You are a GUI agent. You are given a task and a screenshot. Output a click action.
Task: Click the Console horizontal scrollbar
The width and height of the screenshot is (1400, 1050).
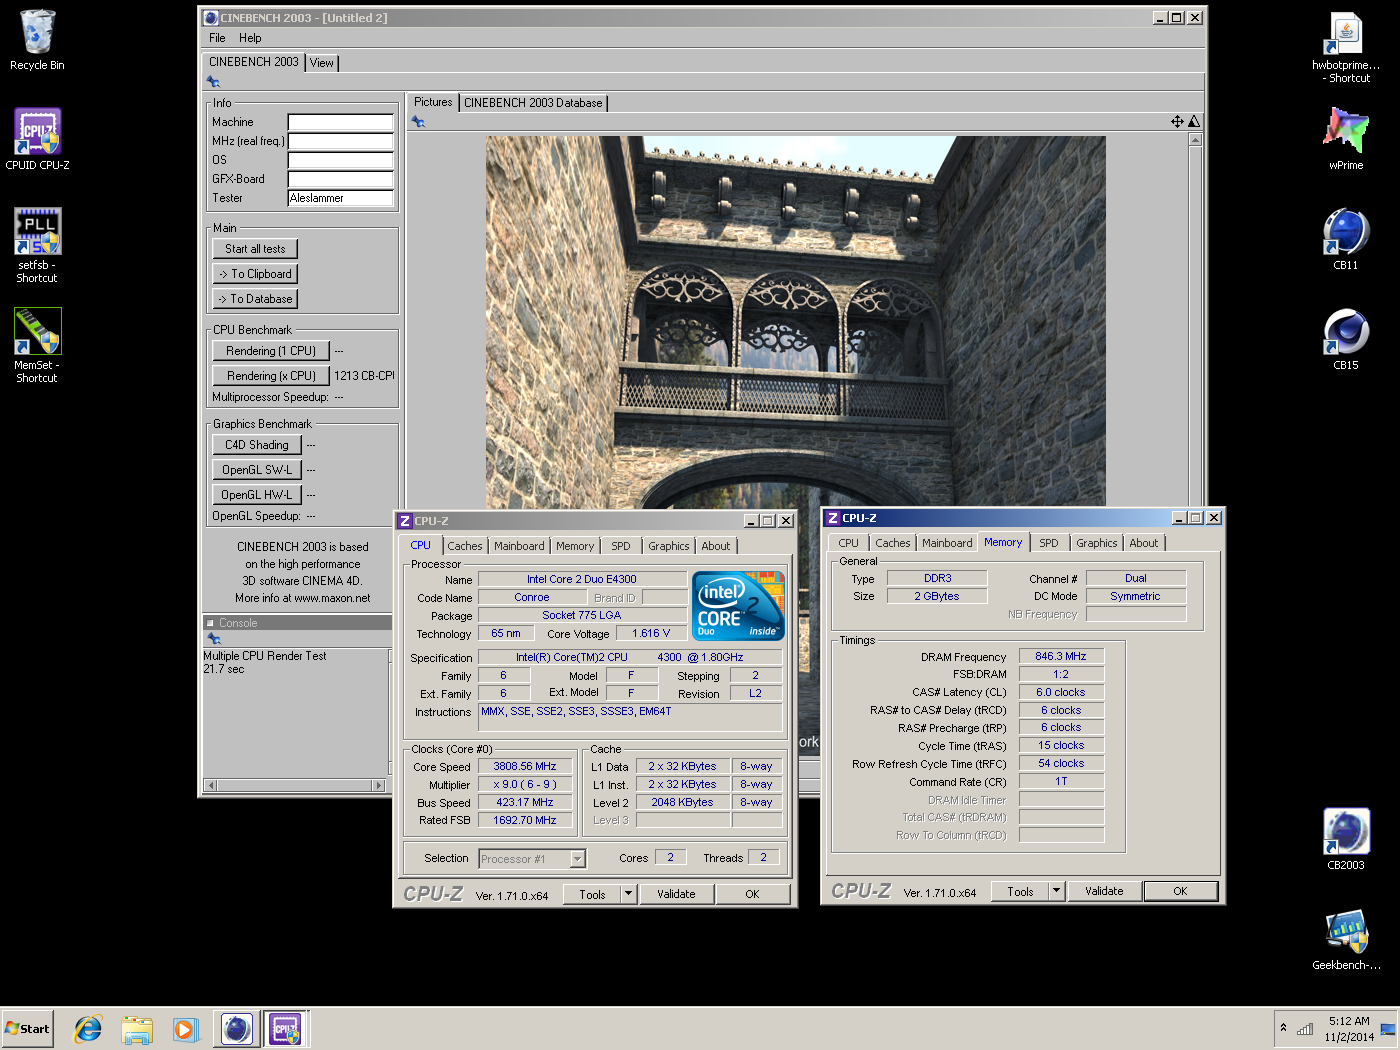pyautogui.click(x=295, y=785)
